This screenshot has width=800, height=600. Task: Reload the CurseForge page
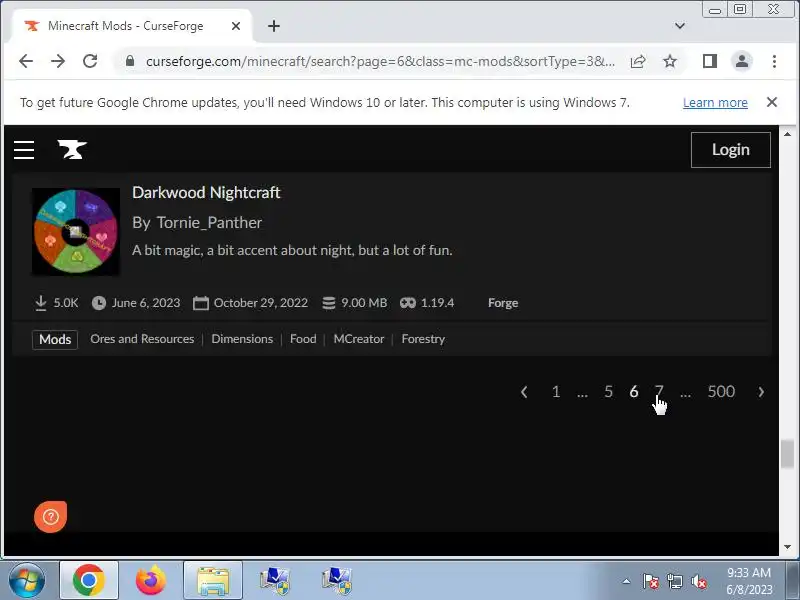(x=90, y=61)
